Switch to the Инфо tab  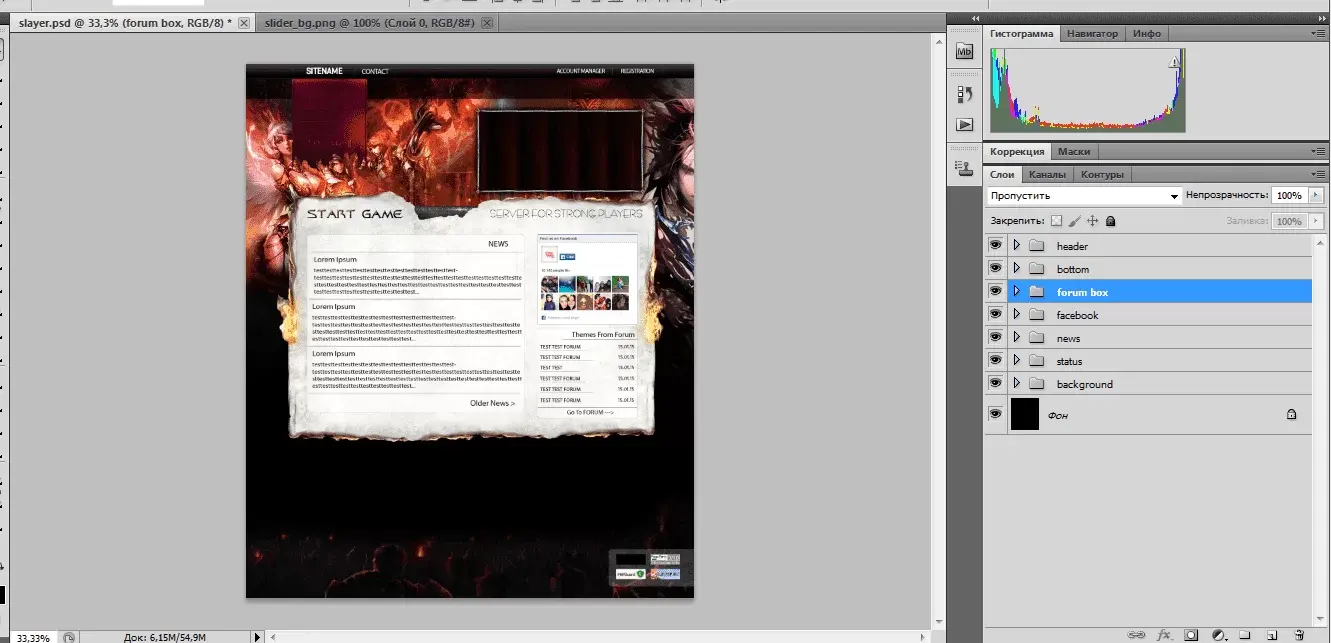click(1147, 34)
